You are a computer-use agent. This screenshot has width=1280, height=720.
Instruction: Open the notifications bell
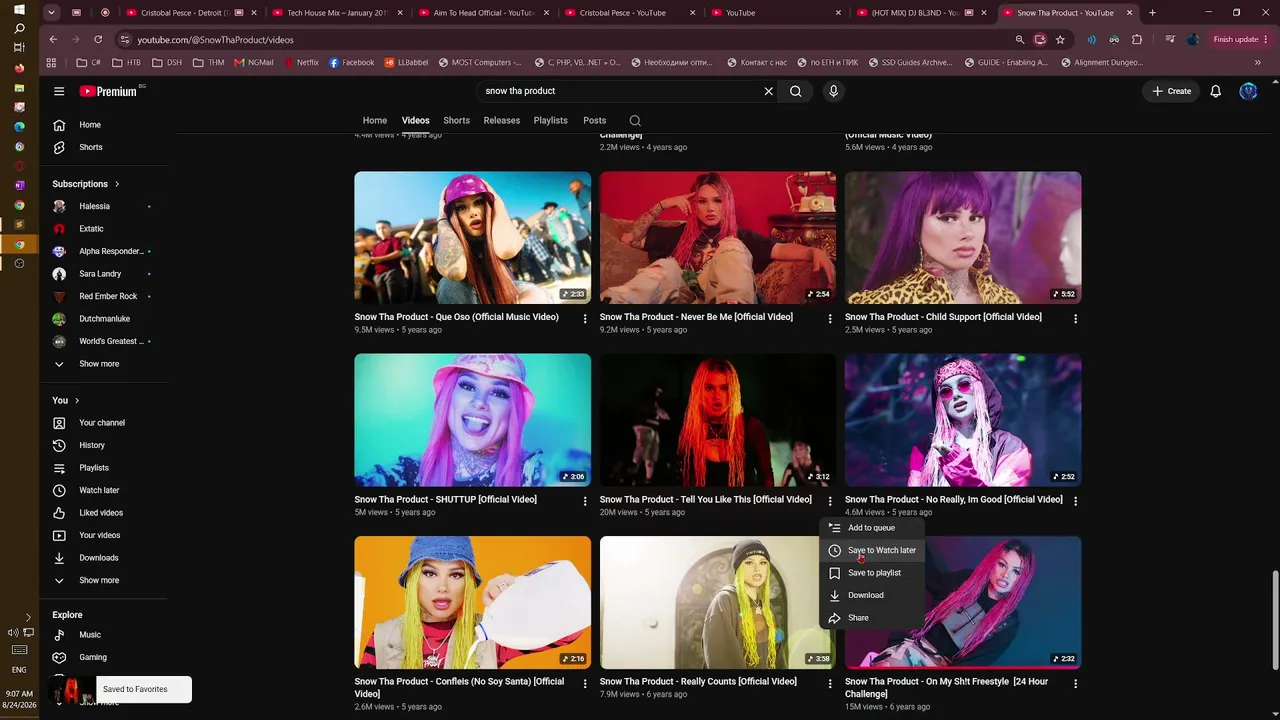[x=1216, y=91]
